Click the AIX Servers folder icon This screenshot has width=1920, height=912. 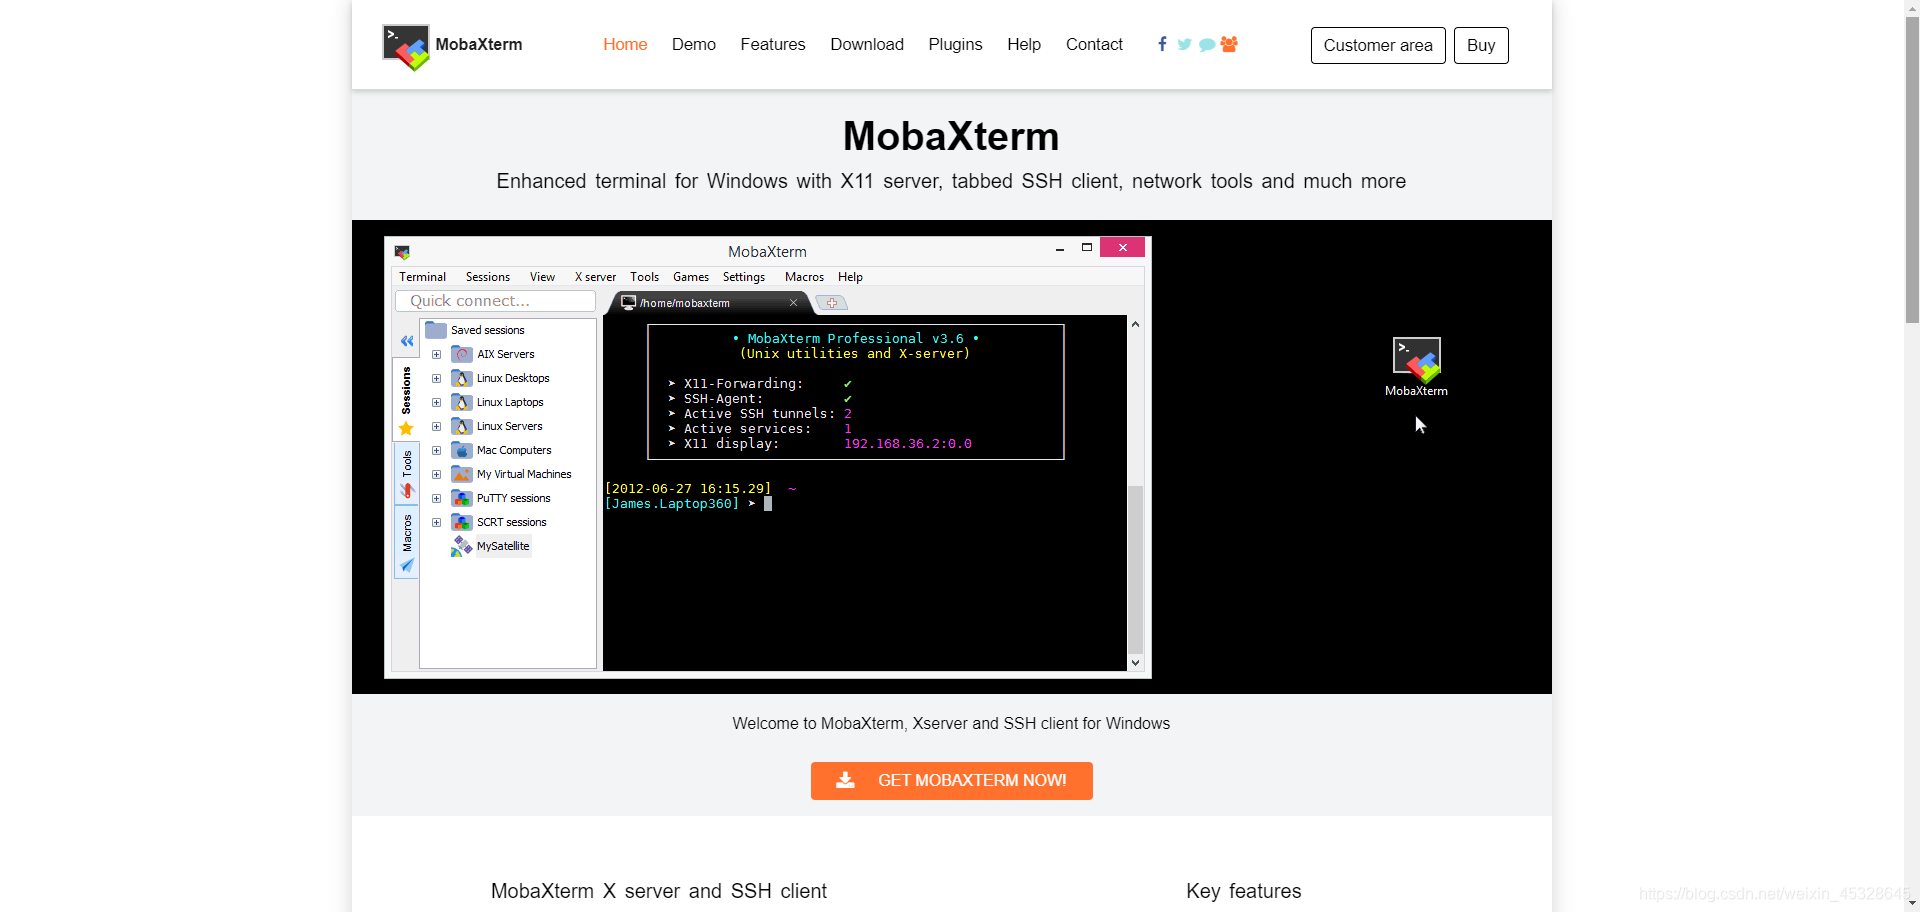point(462,354)
